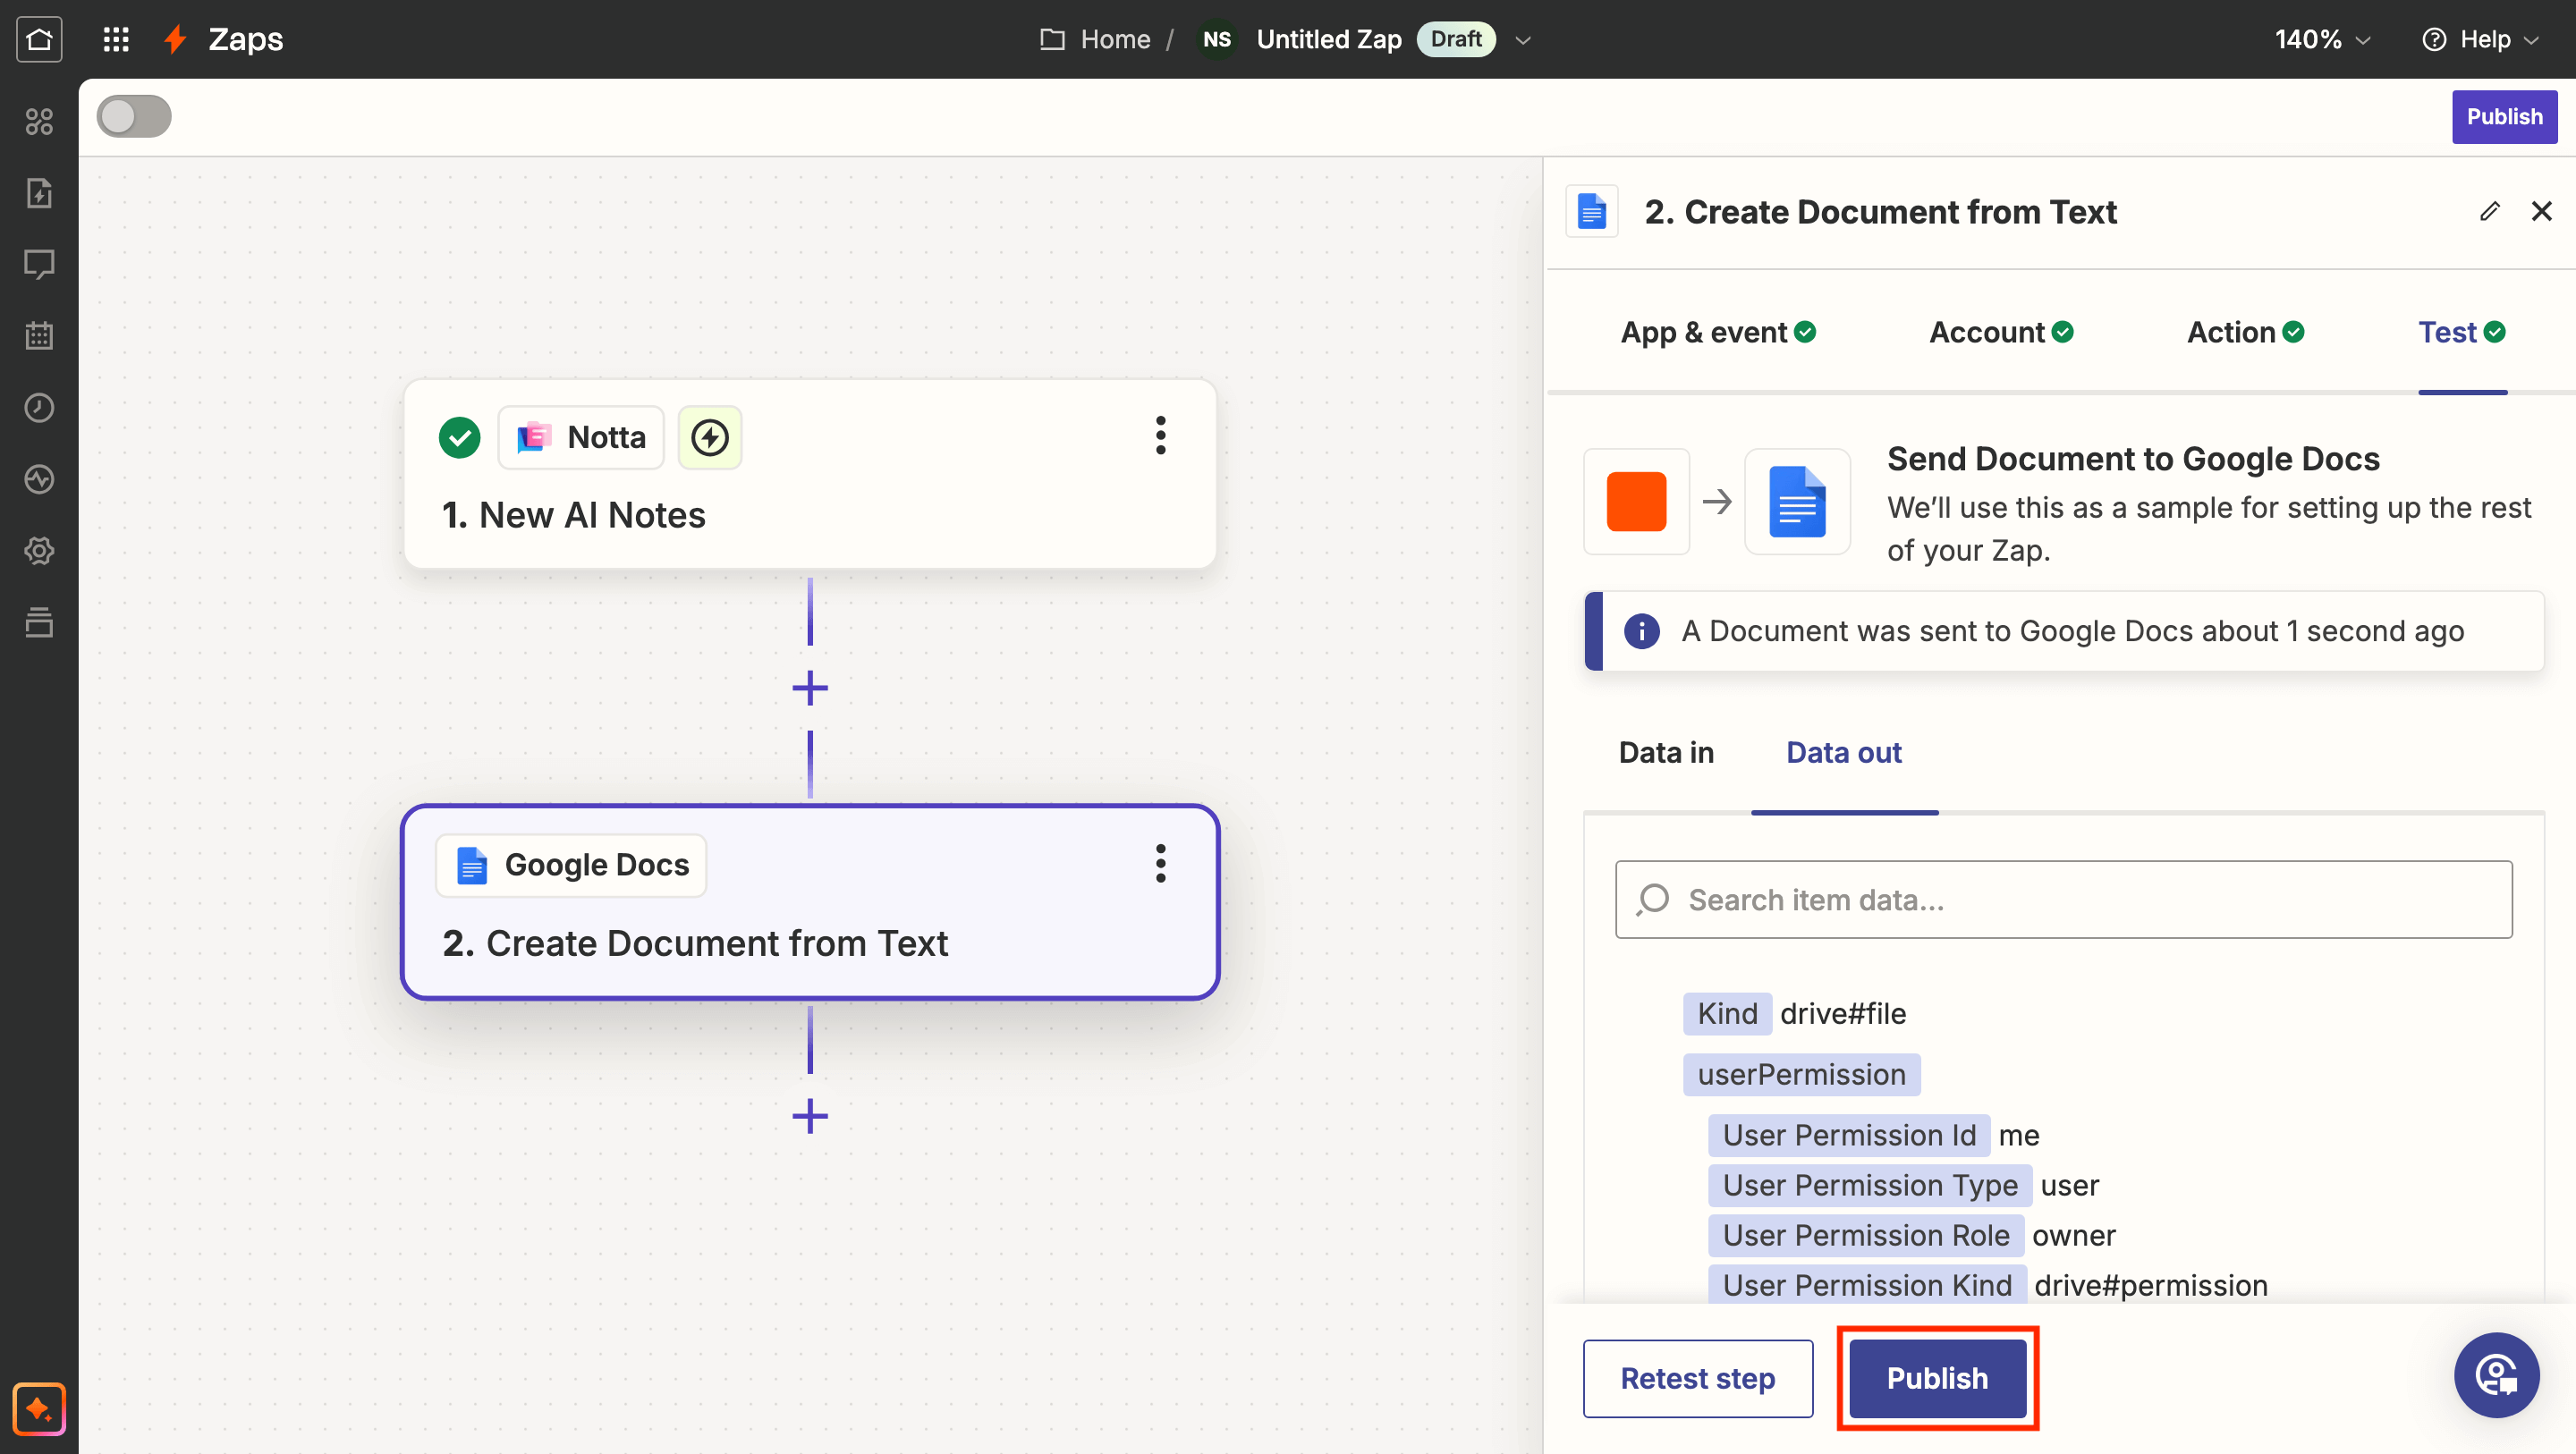Open the history clock icon in sidebar

click(x=39, y=407)
